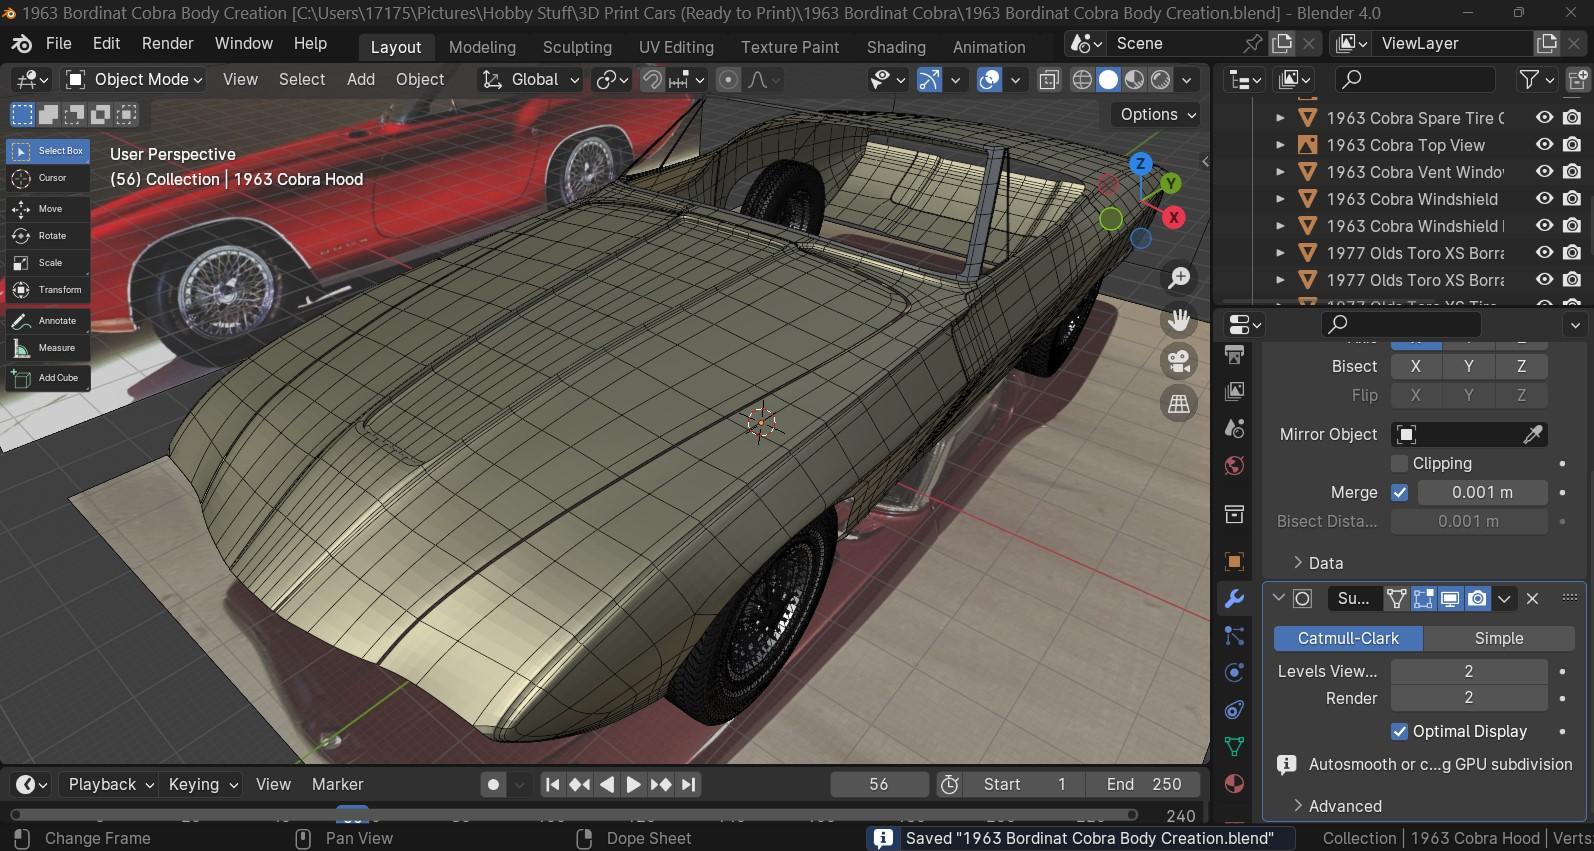
Task: Toggle subdivision modifier render visibility camera
Action: pos(1477,599)
